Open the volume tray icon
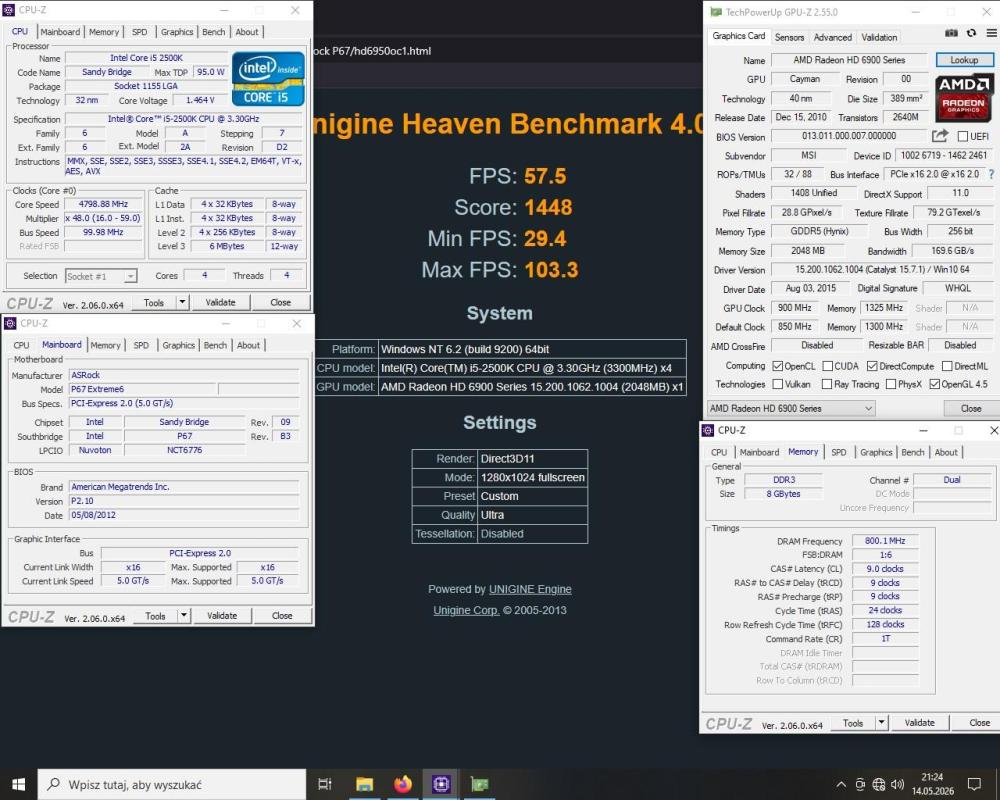 (x=897, y=785)
